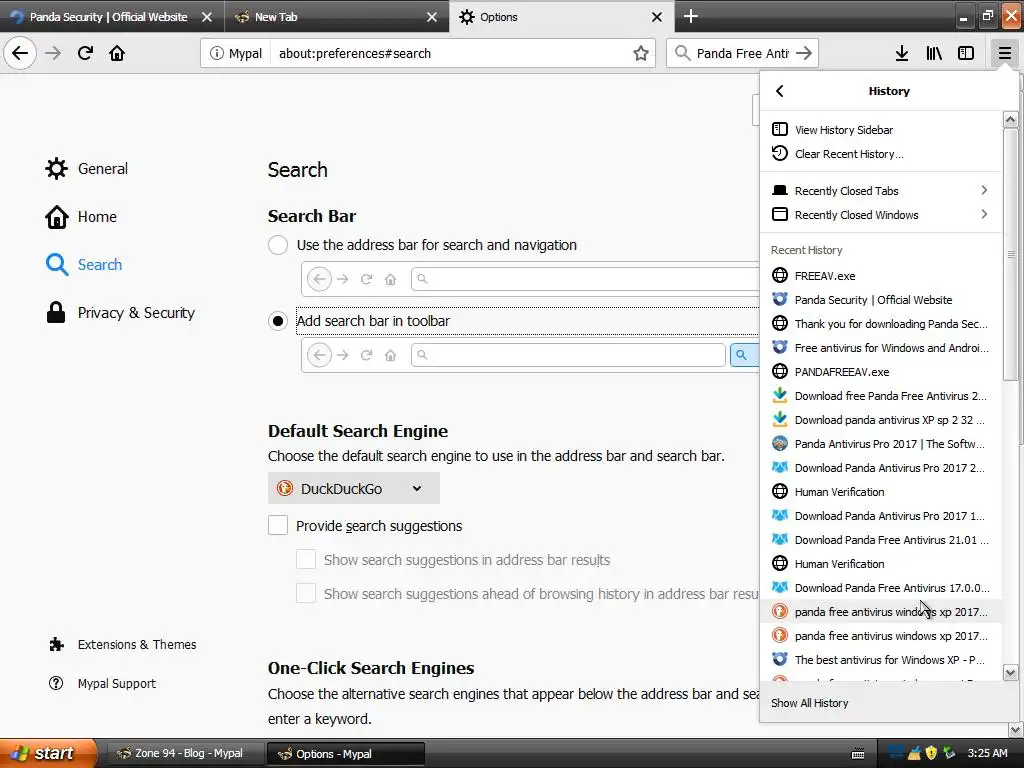Switch to Zone 94 - Blog taskbar window
The width and height of the screenshot is (1024, 768).
tap(185, 754)
